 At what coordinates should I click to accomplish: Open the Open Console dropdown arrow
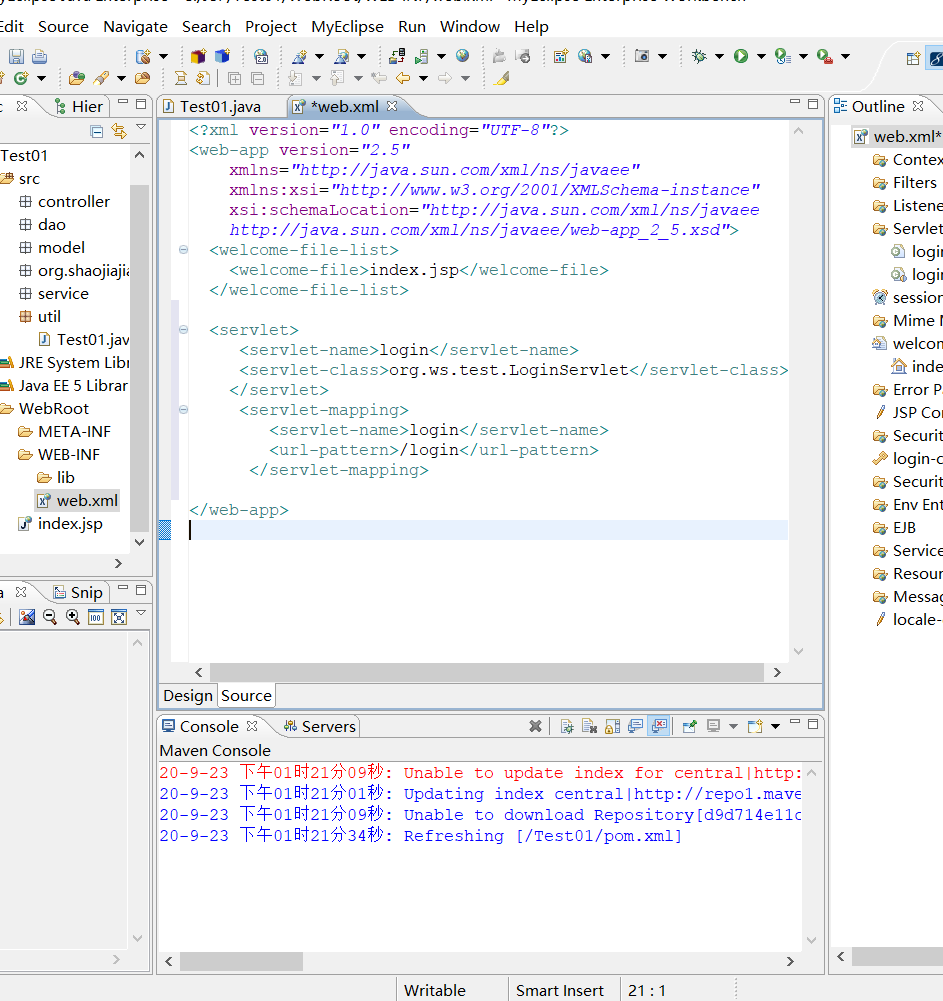pyautogui.click(x=776, y=727)
